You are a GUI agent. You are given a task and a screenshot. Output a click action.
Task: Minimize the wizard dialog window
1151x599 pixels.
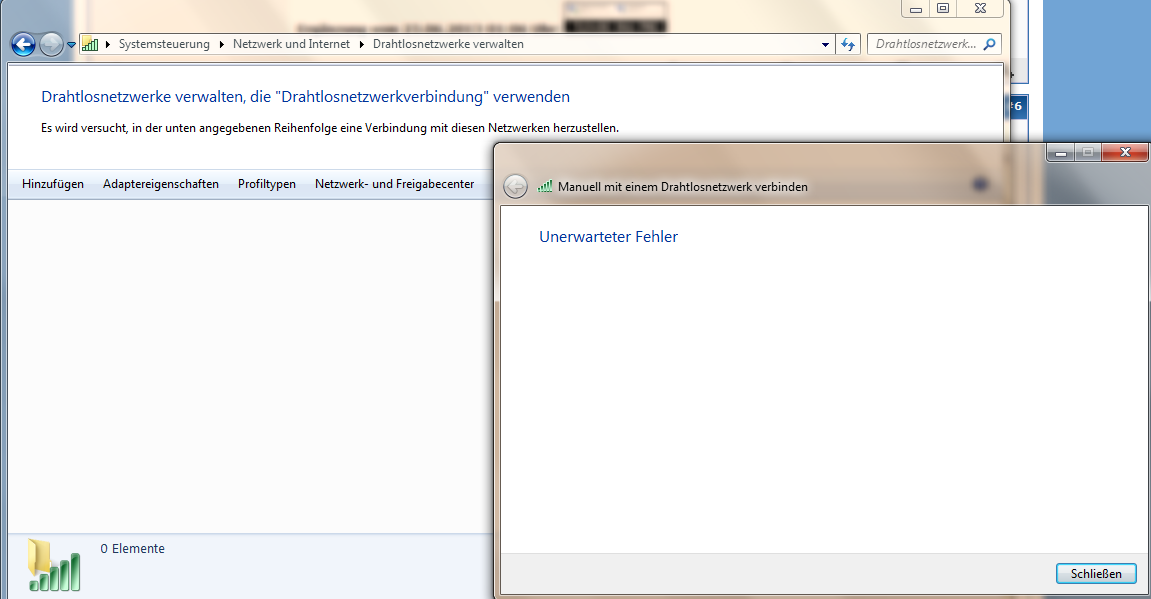1061,152
